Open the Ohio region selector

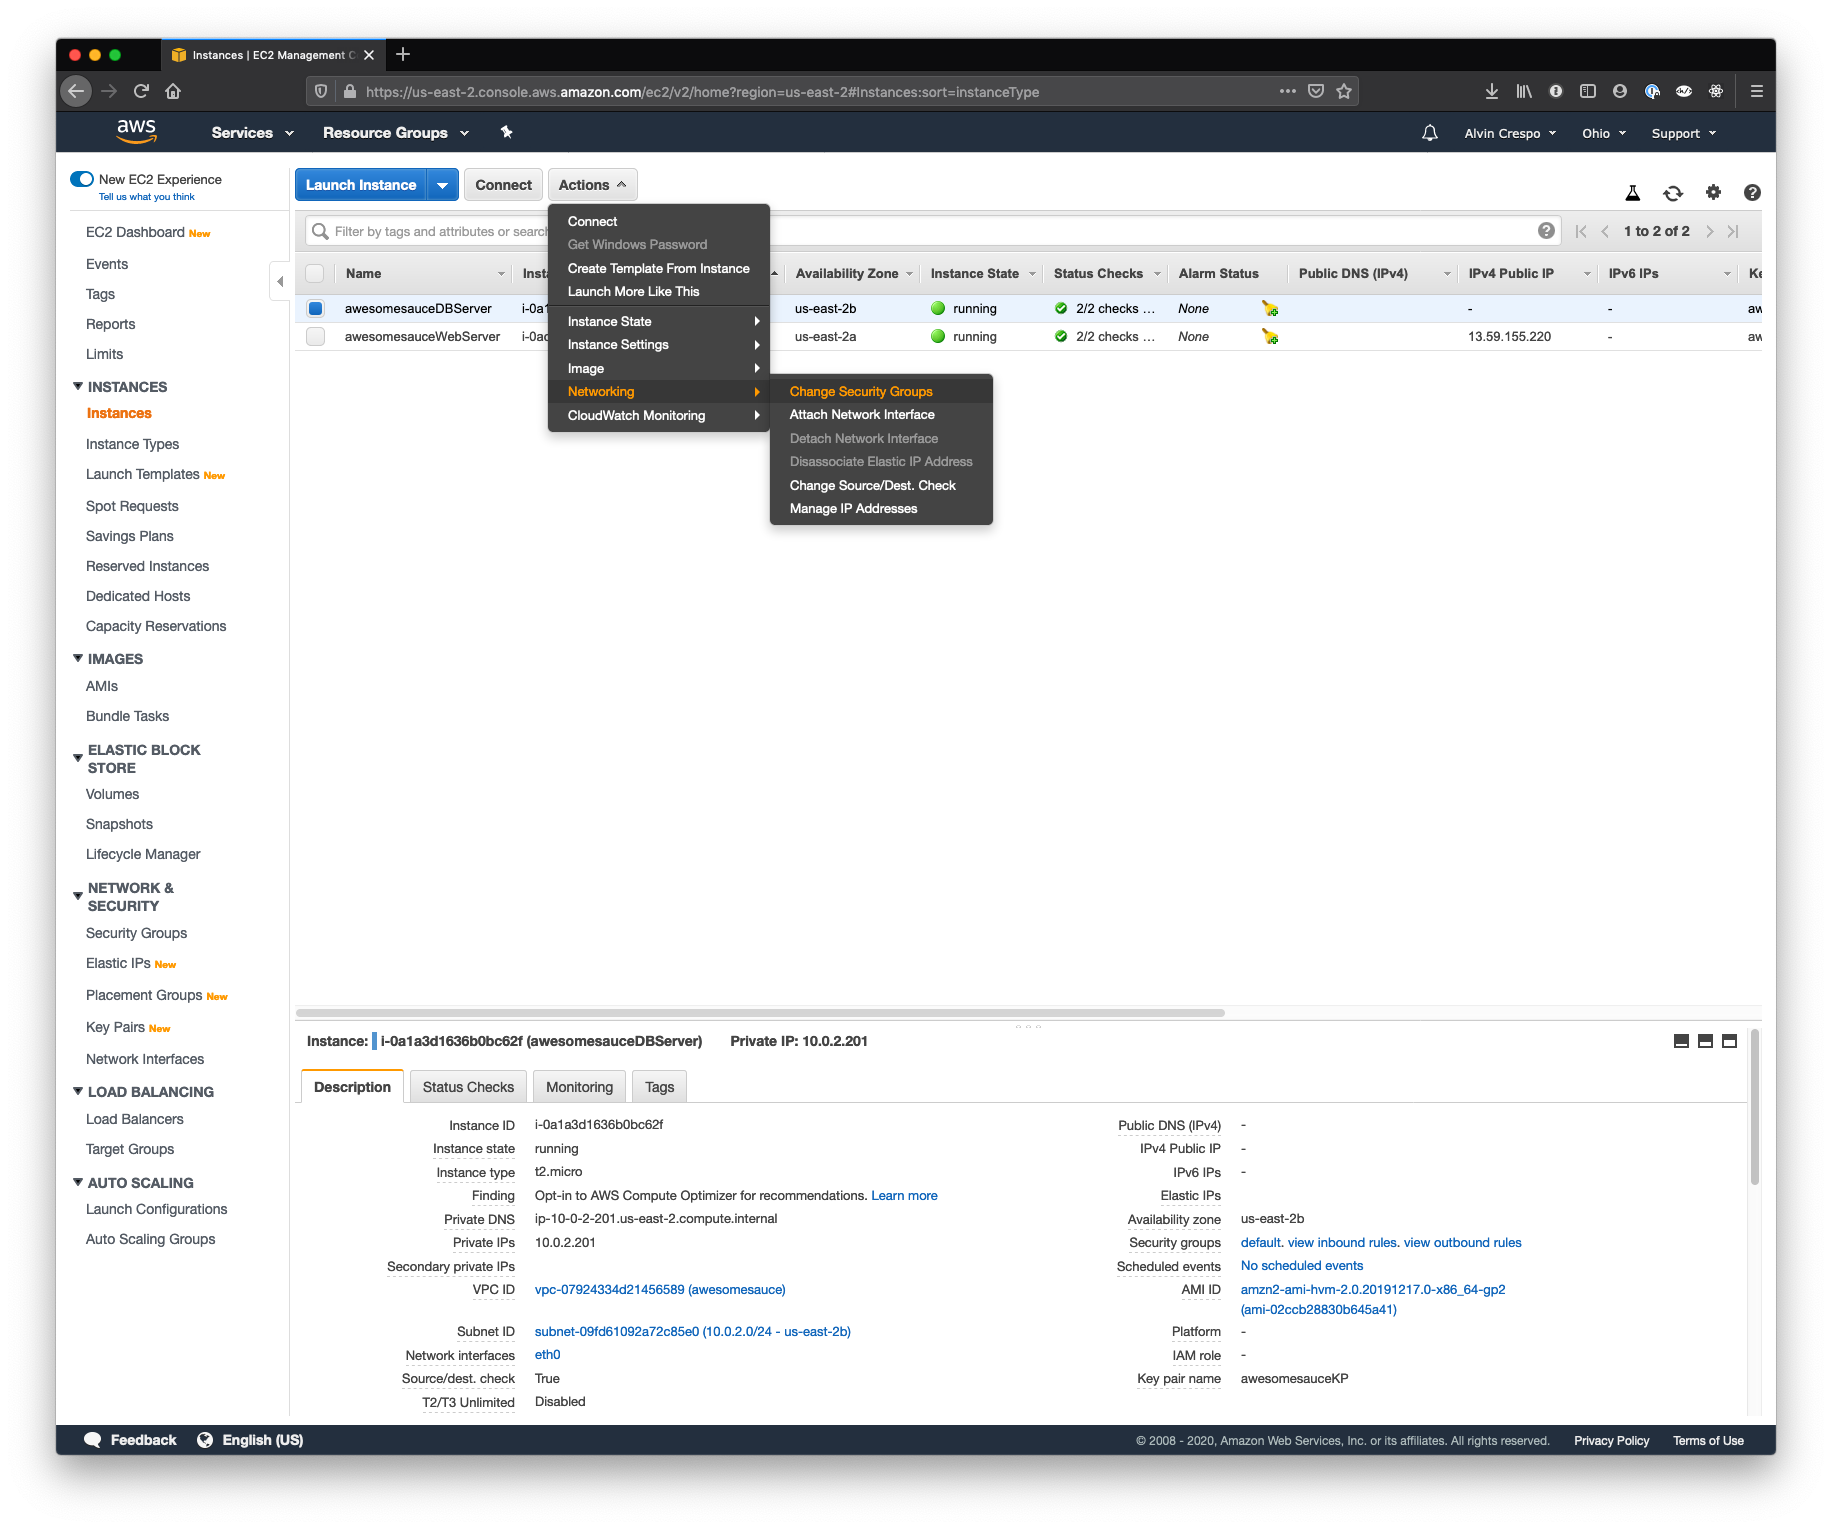[x=1602, y=132]
